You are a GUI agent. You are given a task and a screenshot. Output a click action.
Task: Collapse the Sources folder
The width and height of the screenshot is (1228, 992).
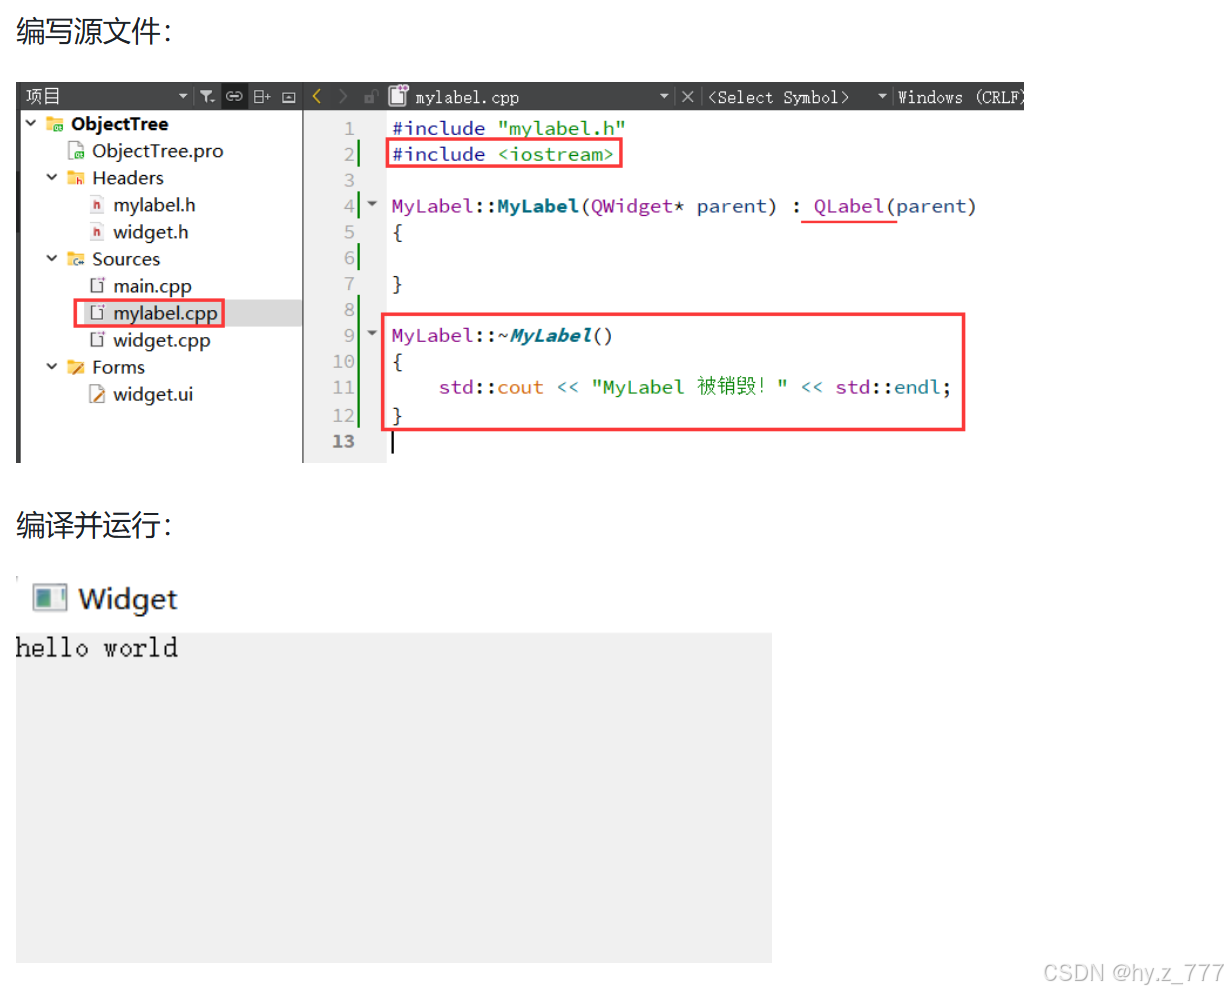click(52, 258)
